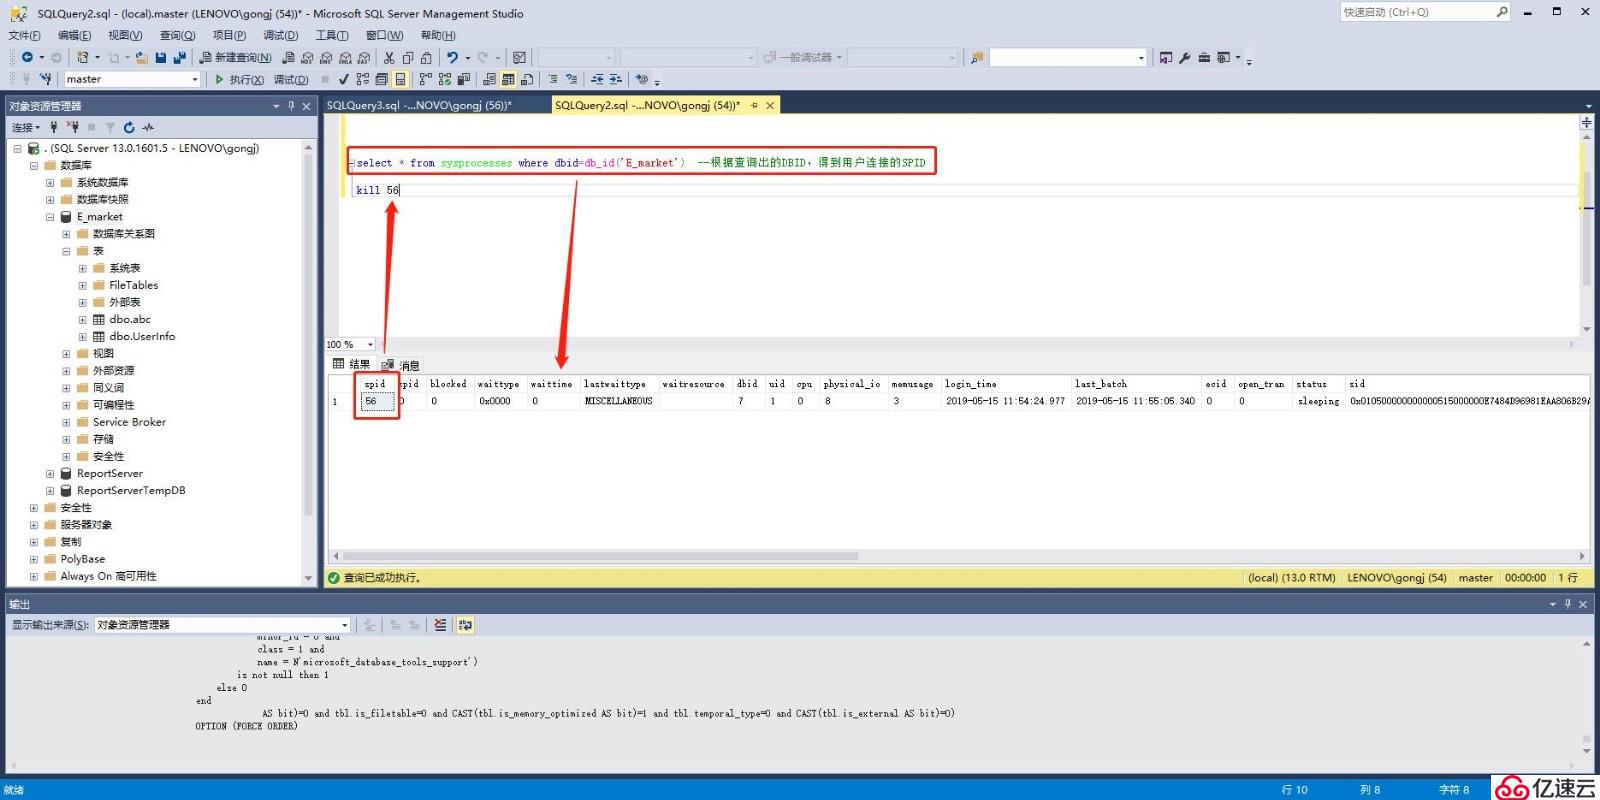Open the 工具(T) menu

coord(332,35)
